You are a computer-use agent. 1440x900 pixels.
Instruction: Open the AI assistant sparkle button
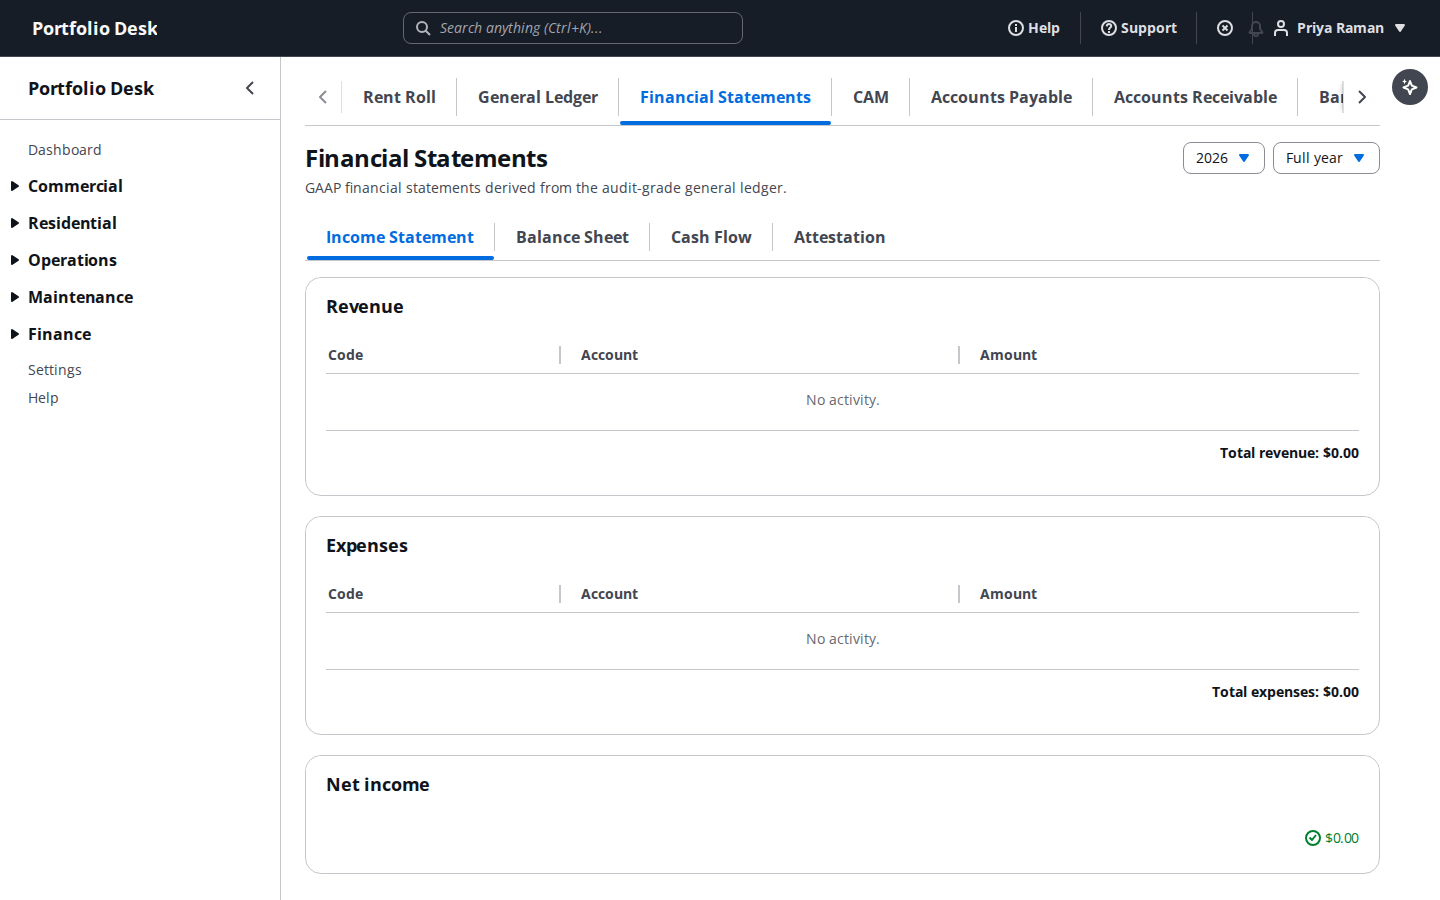pyautogui.click(x=1410, y=87)
